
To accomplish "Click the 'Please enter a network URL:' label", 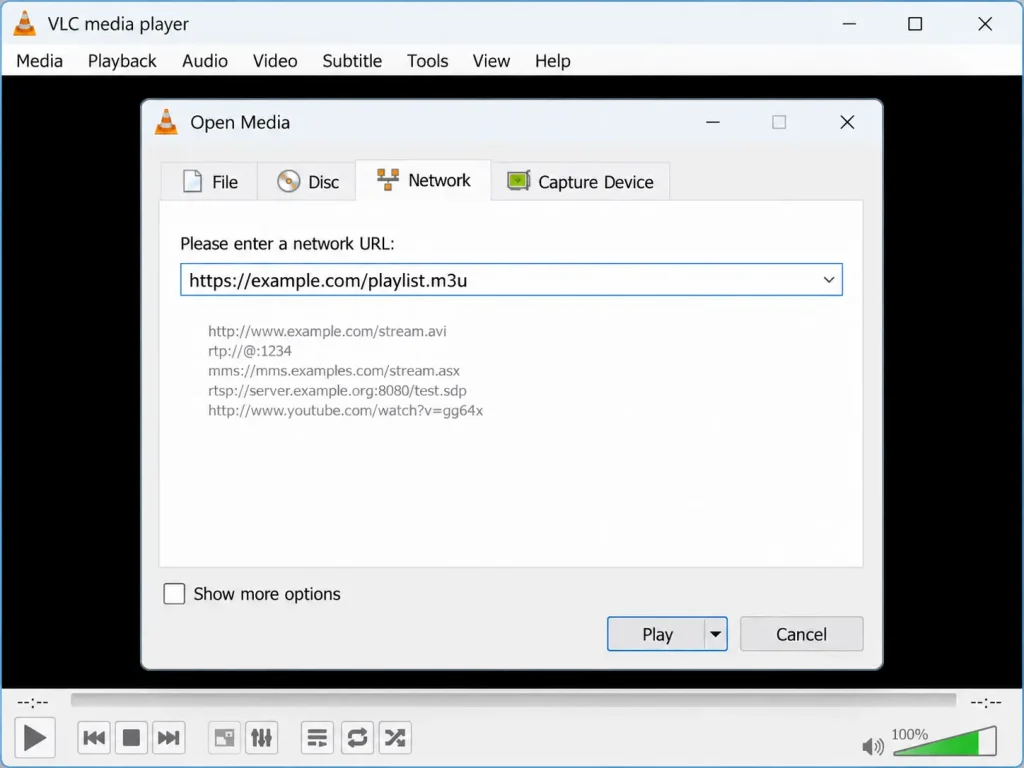I will point(287,244).
